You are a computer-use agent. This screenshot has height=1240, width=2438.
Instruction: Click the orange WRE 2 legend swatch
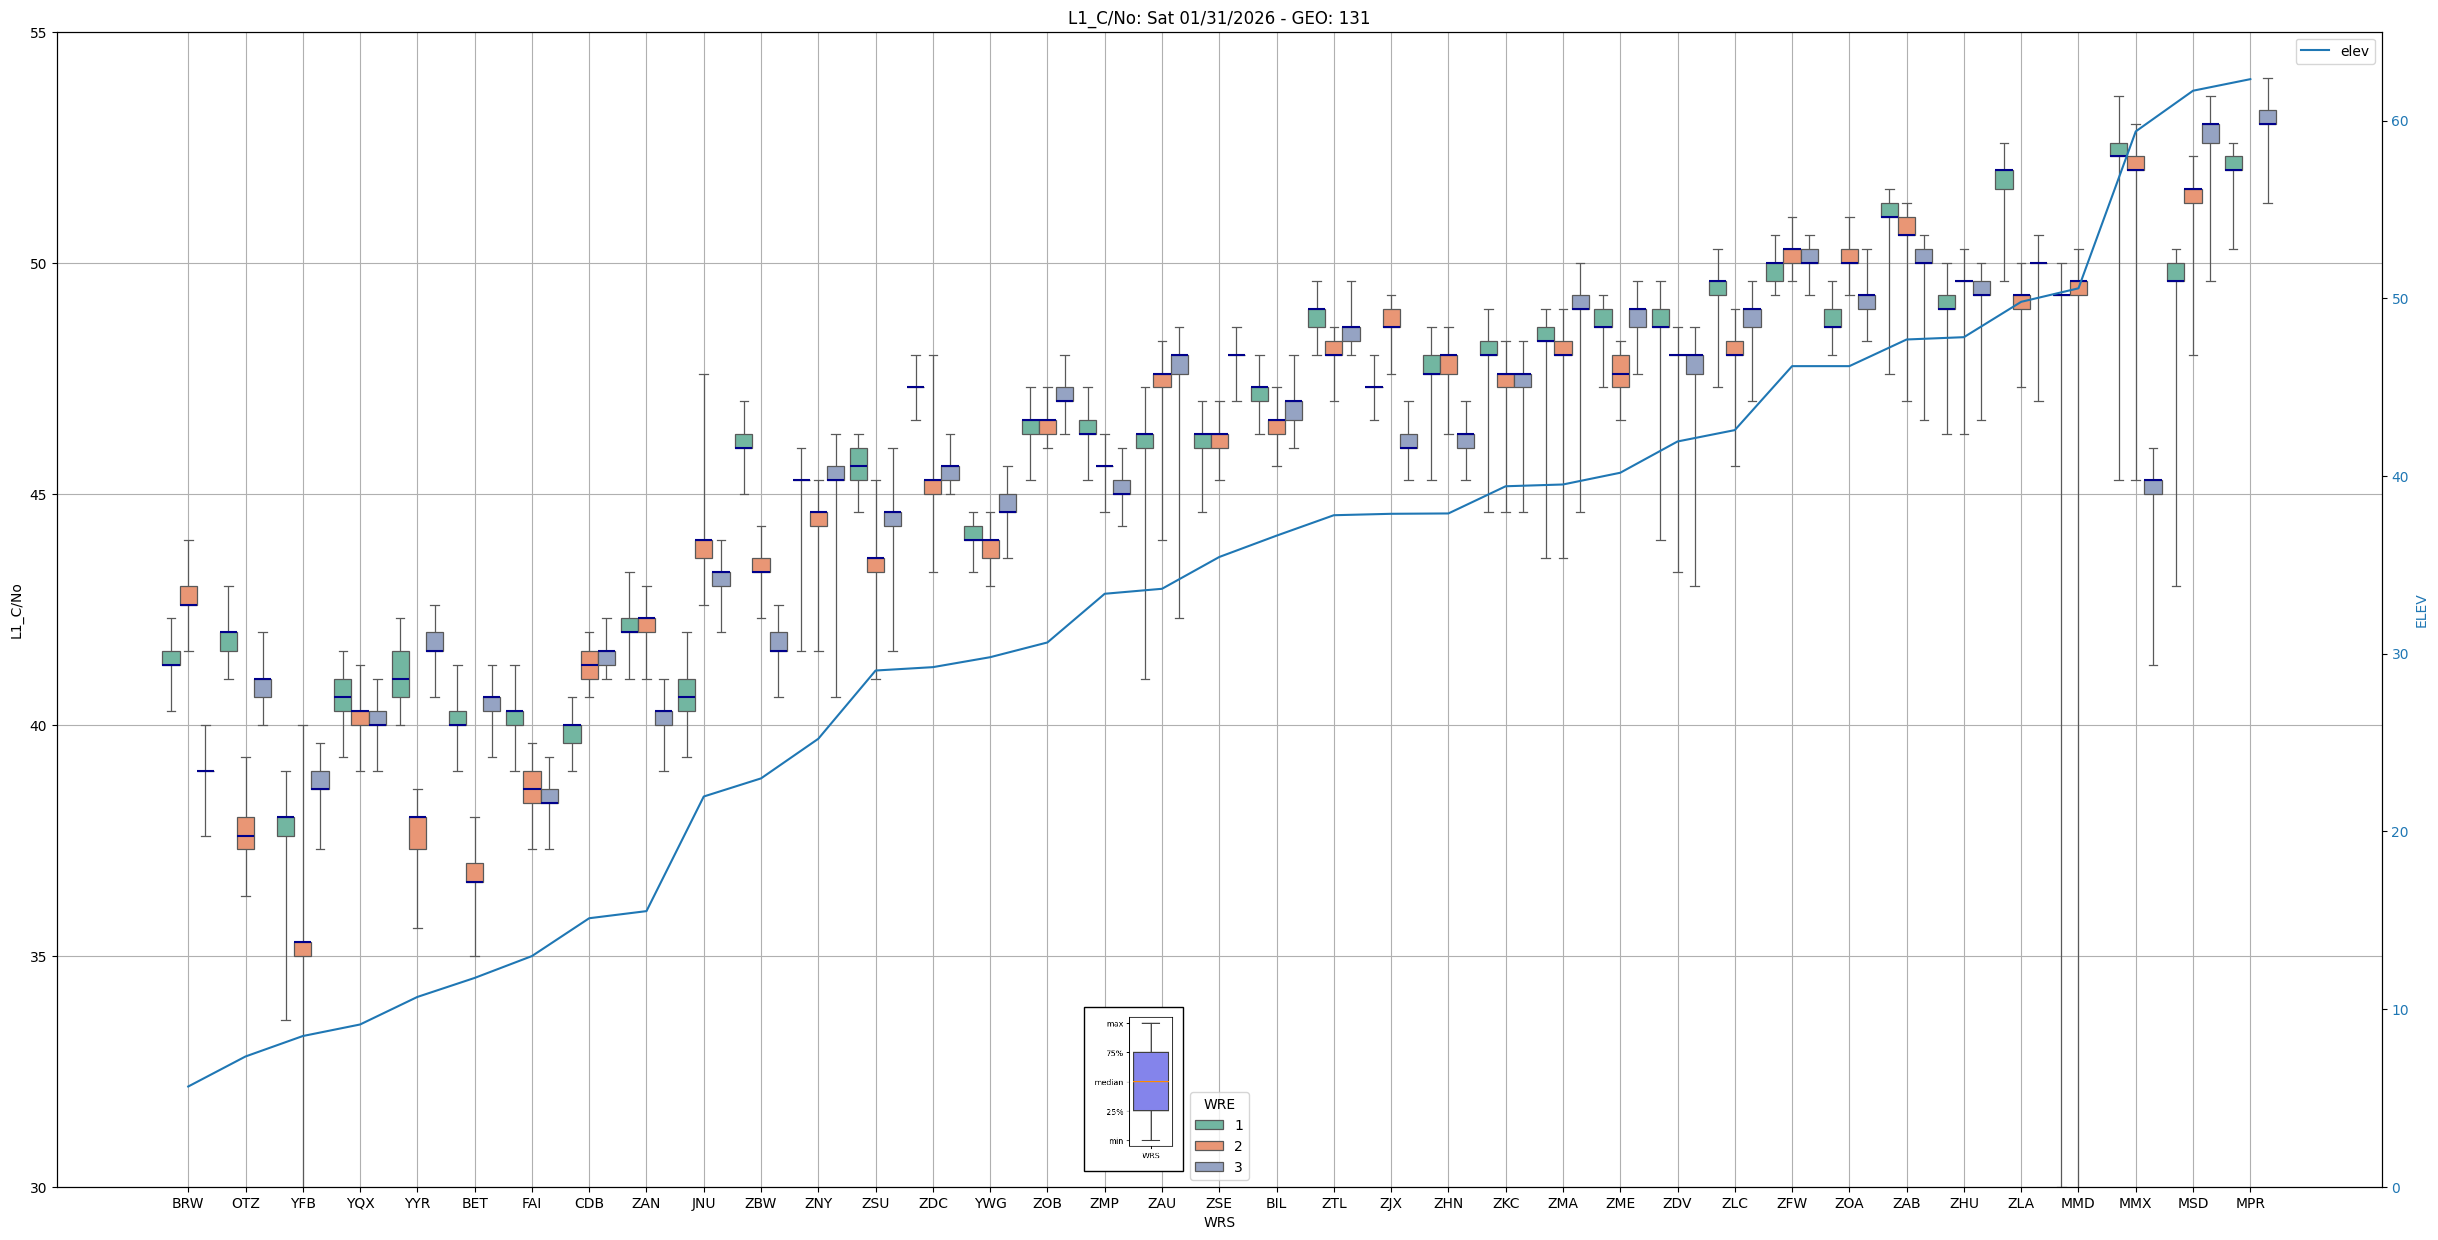coord(1209,1146)
